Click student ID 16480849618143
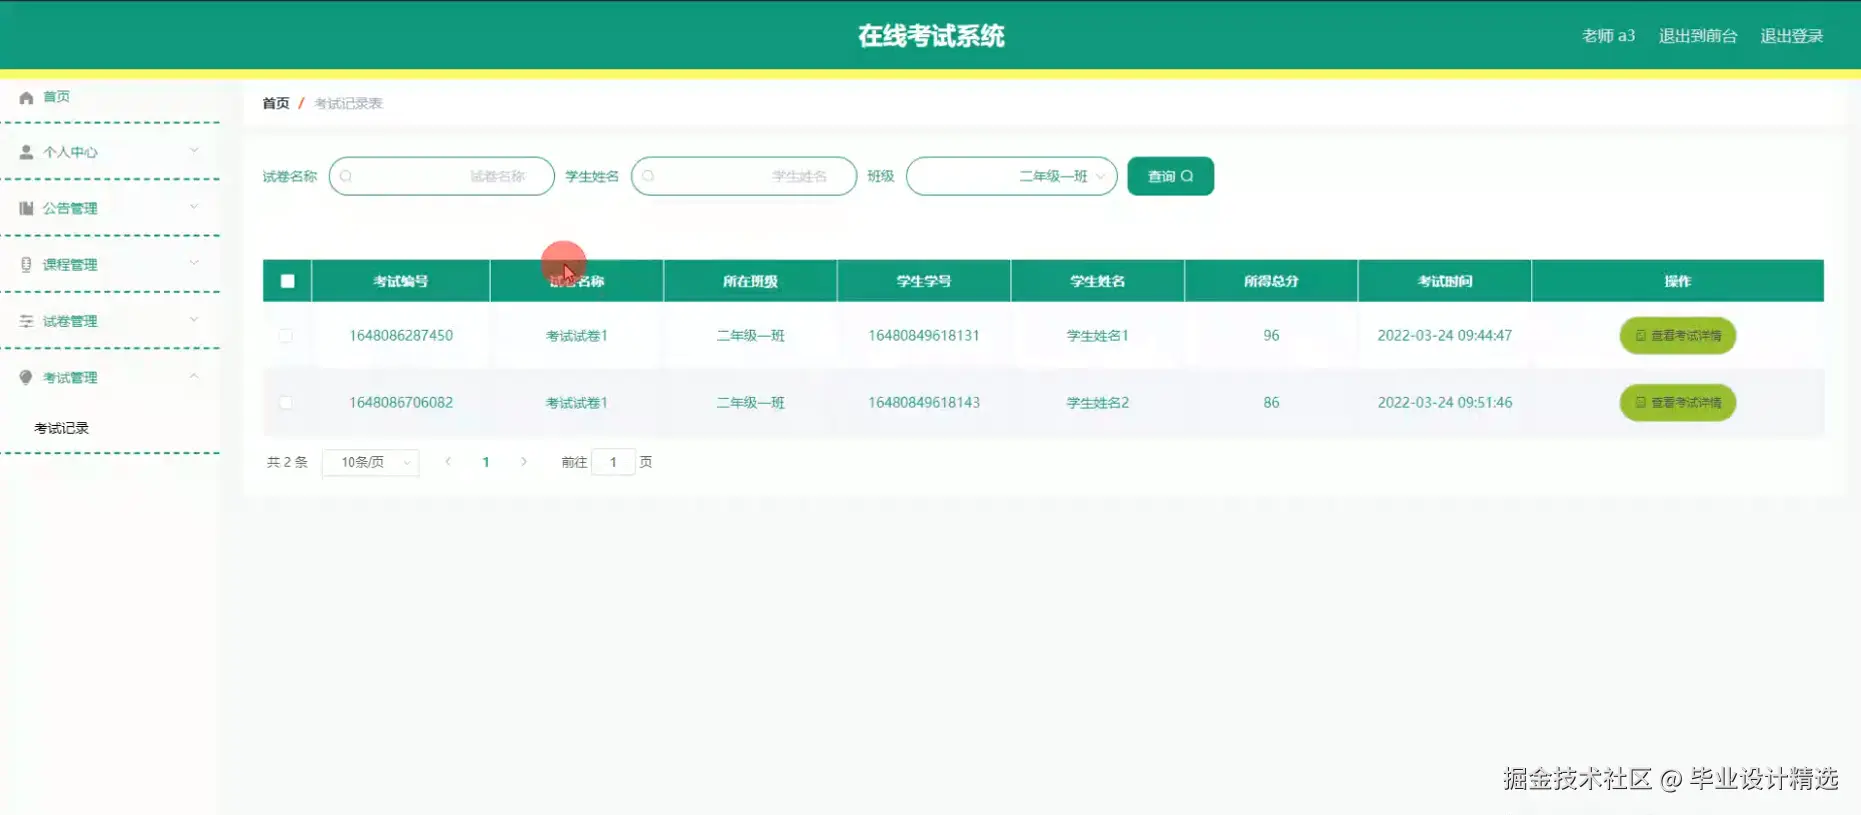 tap(924, 403)
